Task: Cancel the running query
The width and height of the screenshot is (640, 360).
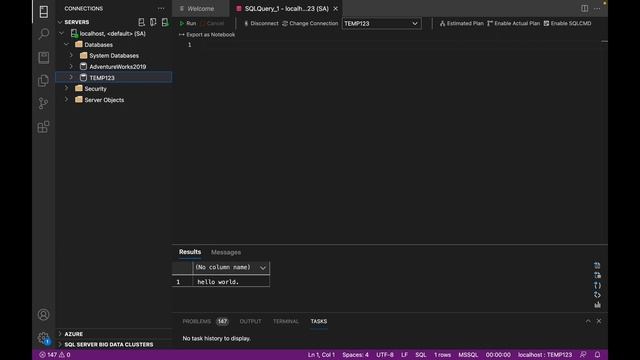Action: (213, 23)
